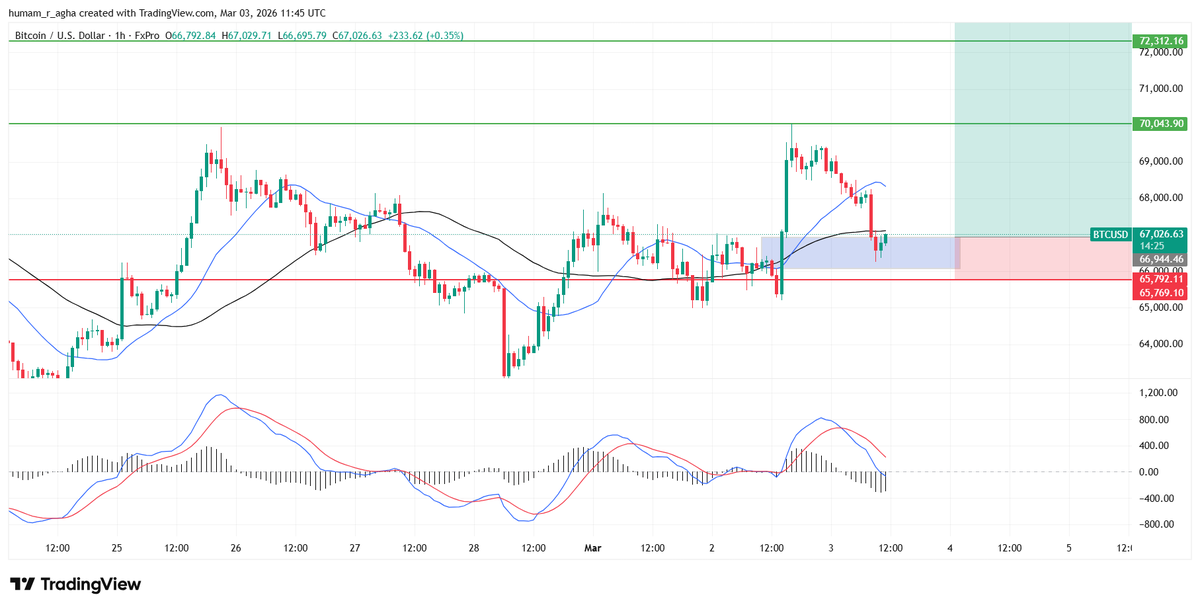
Task: Click the 71,000.00 price axis value
Action: pos(1160,88)
